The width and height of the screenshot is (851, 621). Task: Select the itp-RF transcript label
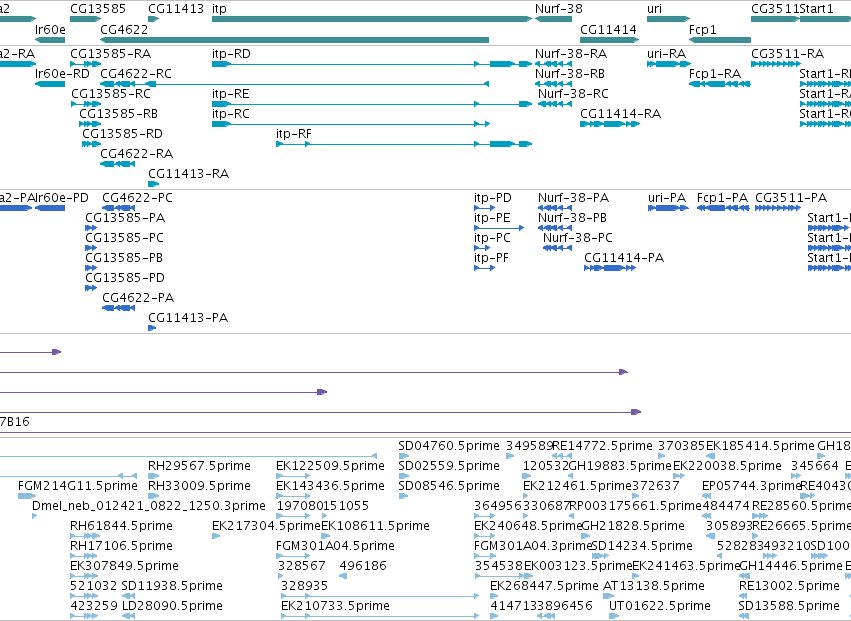tap(294, 134)
